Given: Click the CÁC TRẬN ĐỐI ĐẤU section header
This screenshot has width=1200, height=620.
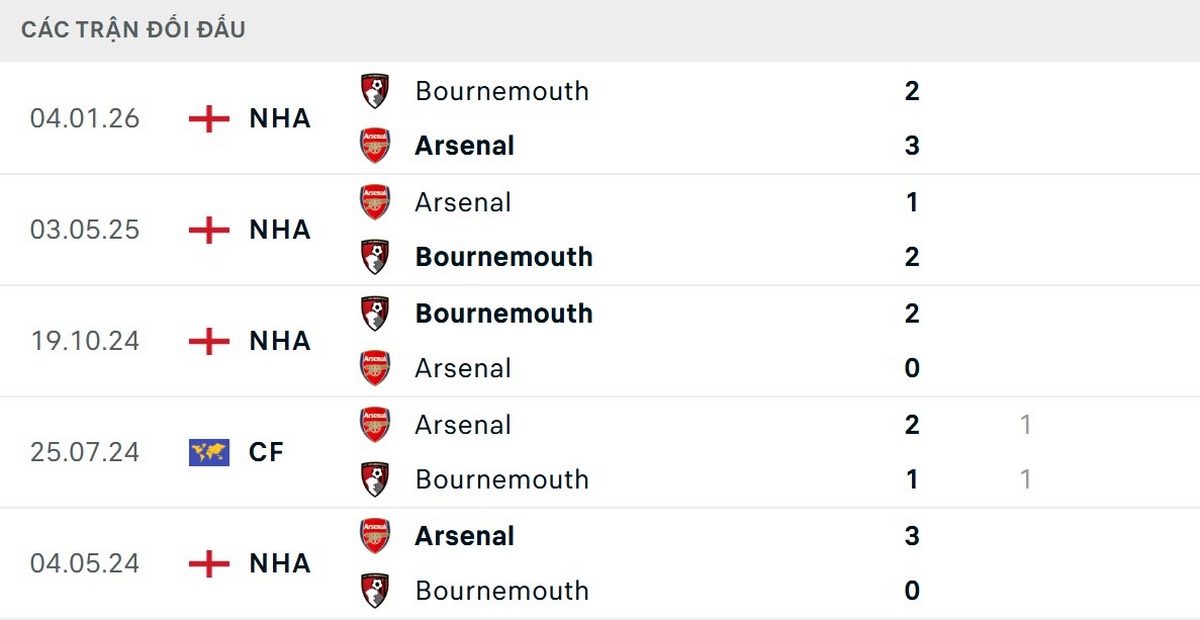Looking at the screenshot, I should point(131,29).
